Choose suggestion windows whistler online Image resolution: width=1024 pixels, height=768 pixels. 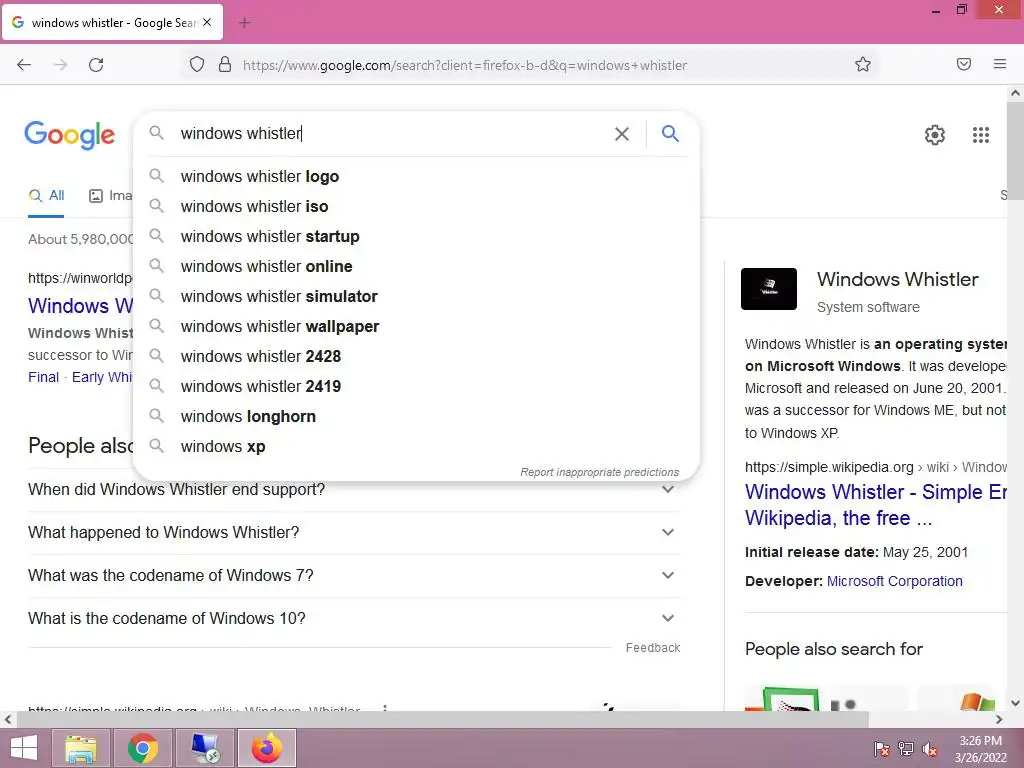pyautogui.click(x=415, y=266)
